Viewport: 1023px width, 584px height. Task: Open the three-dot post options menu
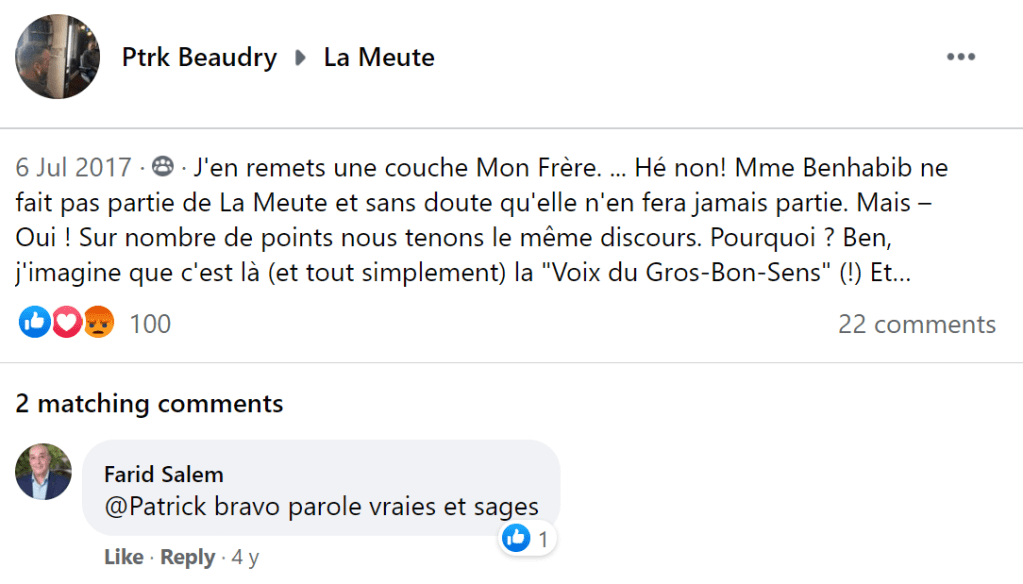[960, 57]
